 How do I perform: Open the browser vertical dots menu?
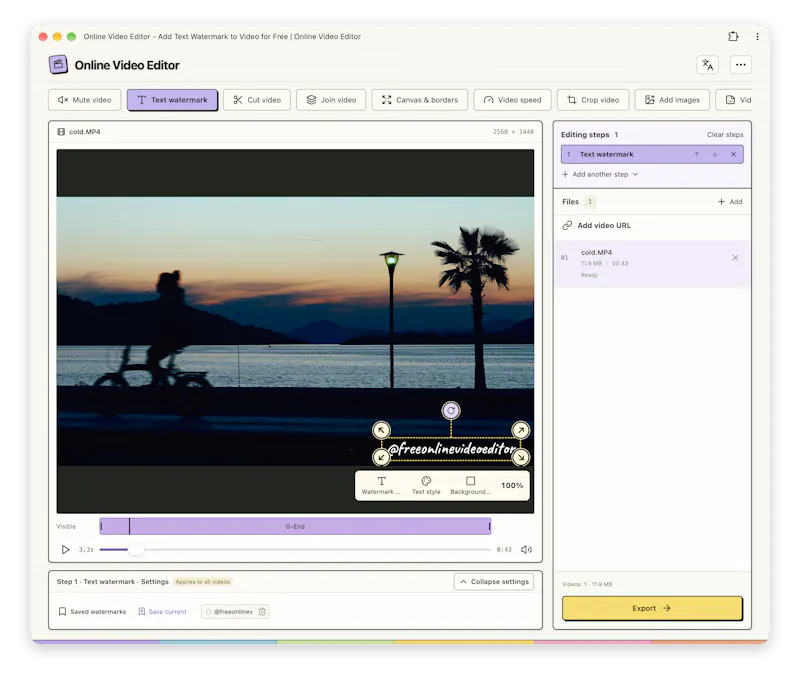coord(758,36)
